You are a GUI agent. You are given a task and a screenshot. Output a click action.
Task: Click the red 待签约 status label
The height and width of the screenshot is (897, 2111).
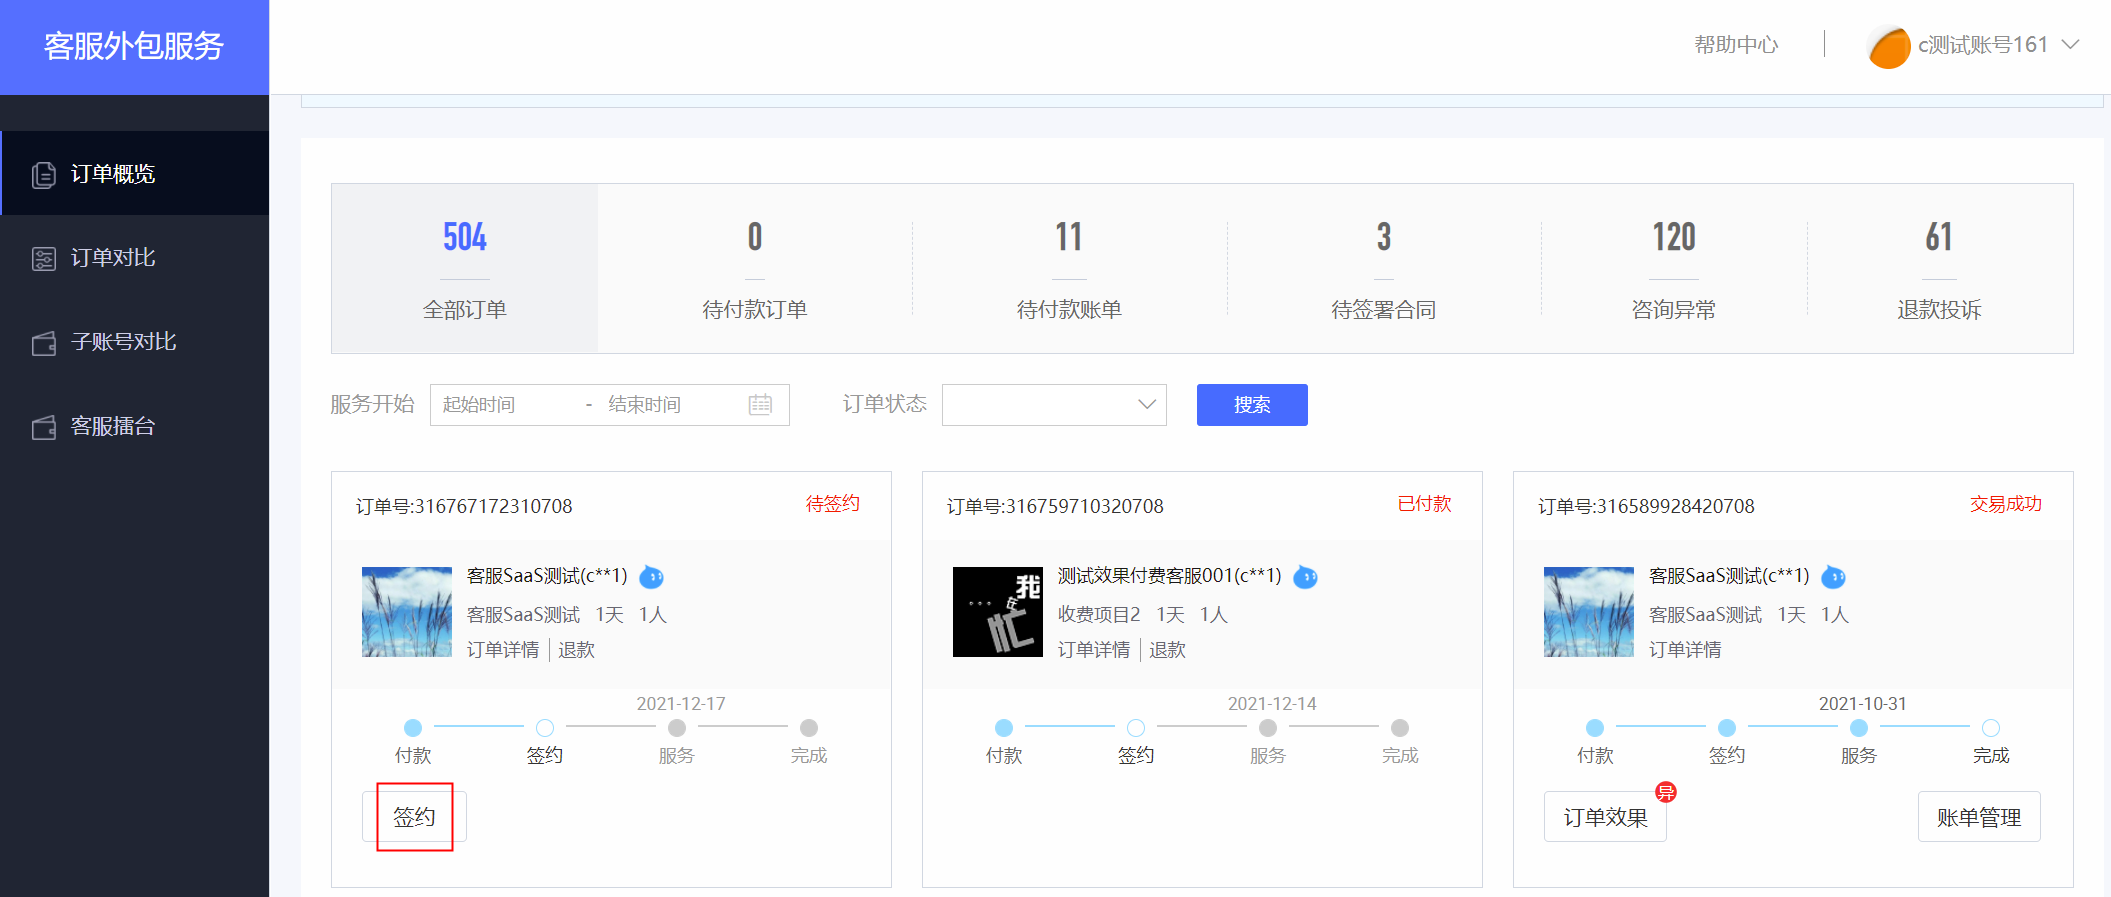click(x=833, y=504)
